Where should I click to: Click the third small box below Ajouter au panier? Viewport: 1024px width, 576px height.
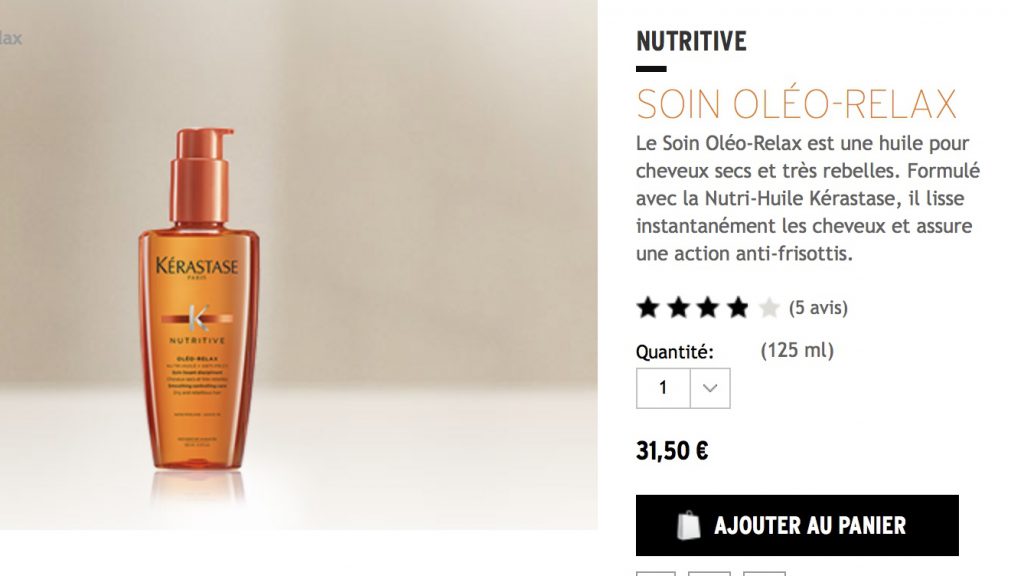[764, 573]
